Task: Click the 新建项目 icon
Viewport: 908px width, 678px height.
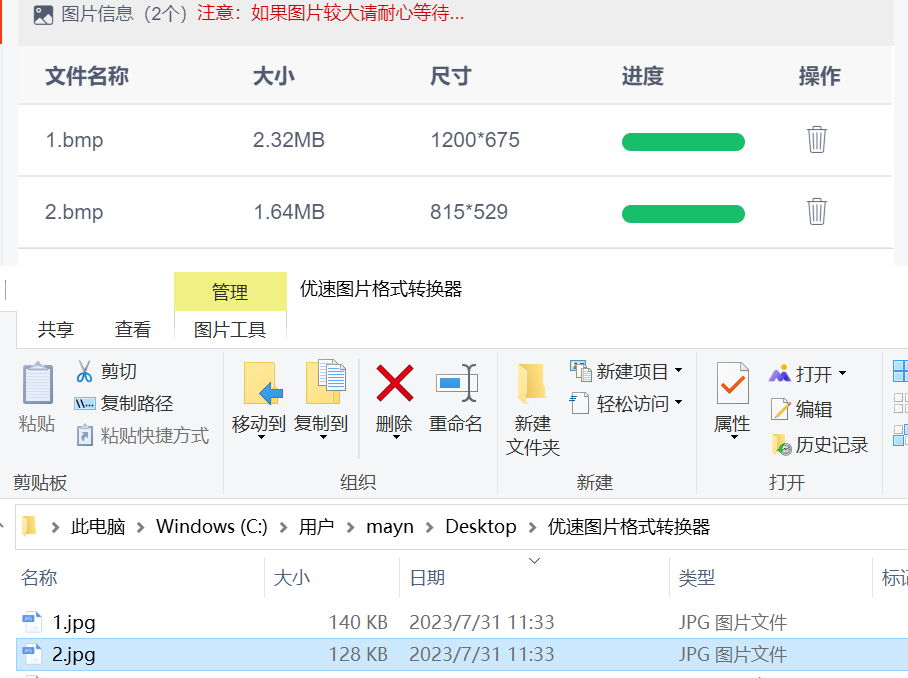Action: click(580, 371)
